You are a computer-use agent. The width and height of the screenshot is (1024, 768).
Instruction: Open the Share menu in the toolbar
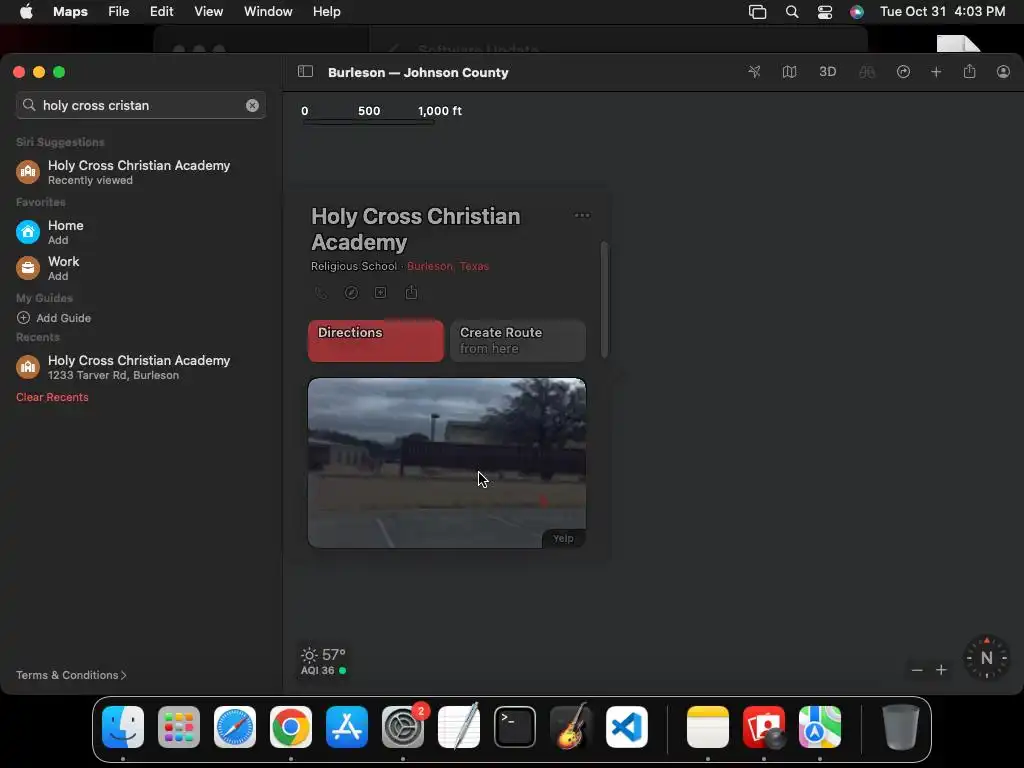click(x=969, y=72)
